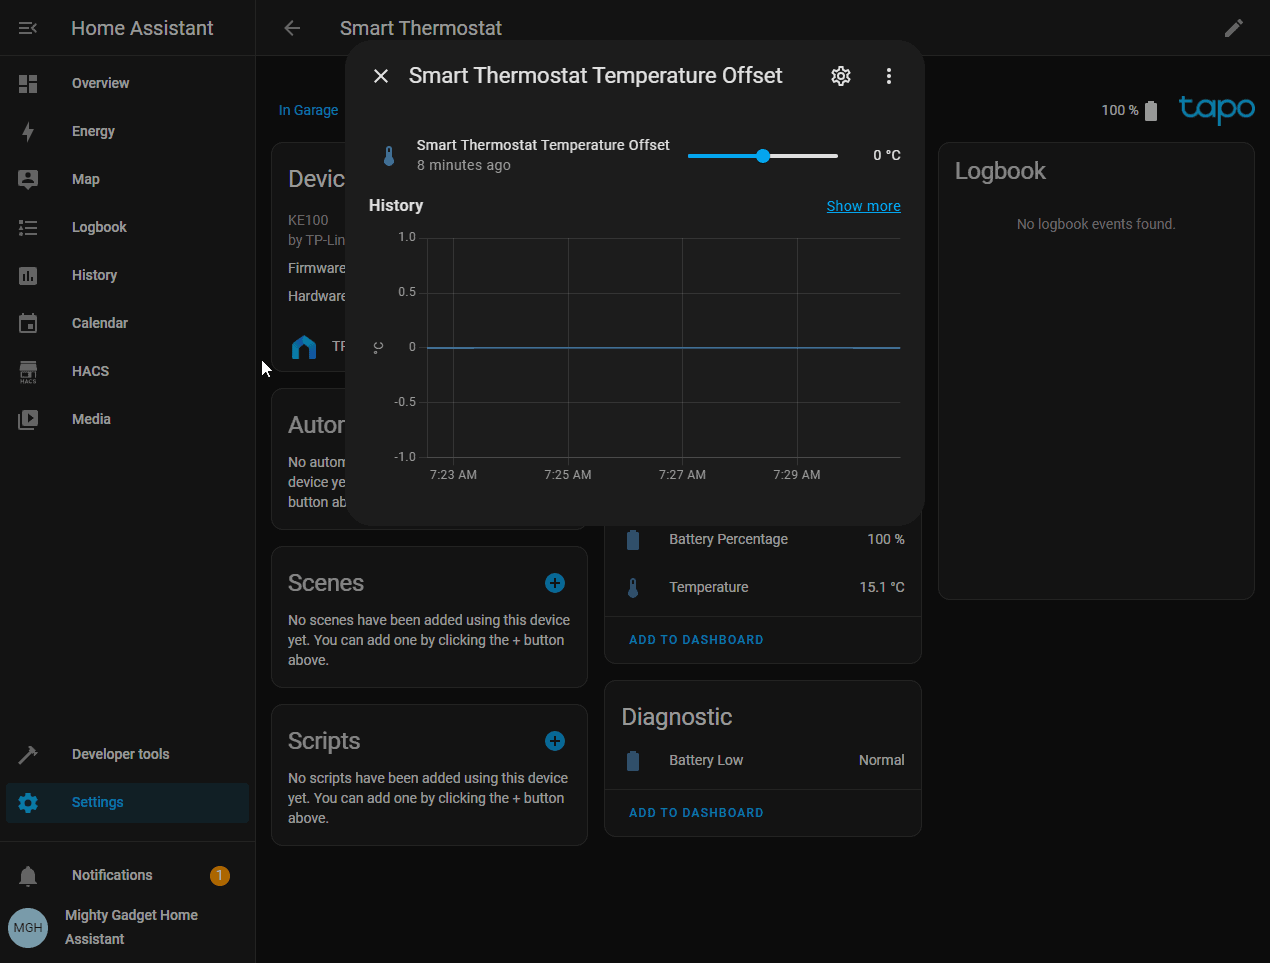Click the In Garage area link
This screenshot has height=963, width=1270.
[308, 110]
